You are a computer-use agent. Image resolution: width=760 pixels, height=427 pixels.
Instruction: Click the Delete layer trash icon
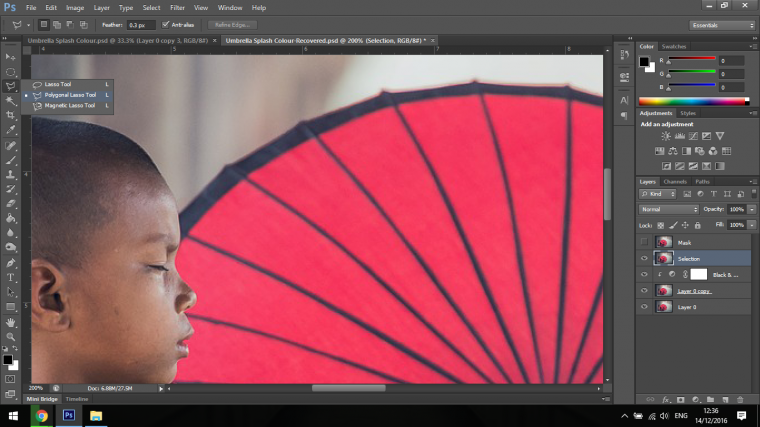(740, 400)
